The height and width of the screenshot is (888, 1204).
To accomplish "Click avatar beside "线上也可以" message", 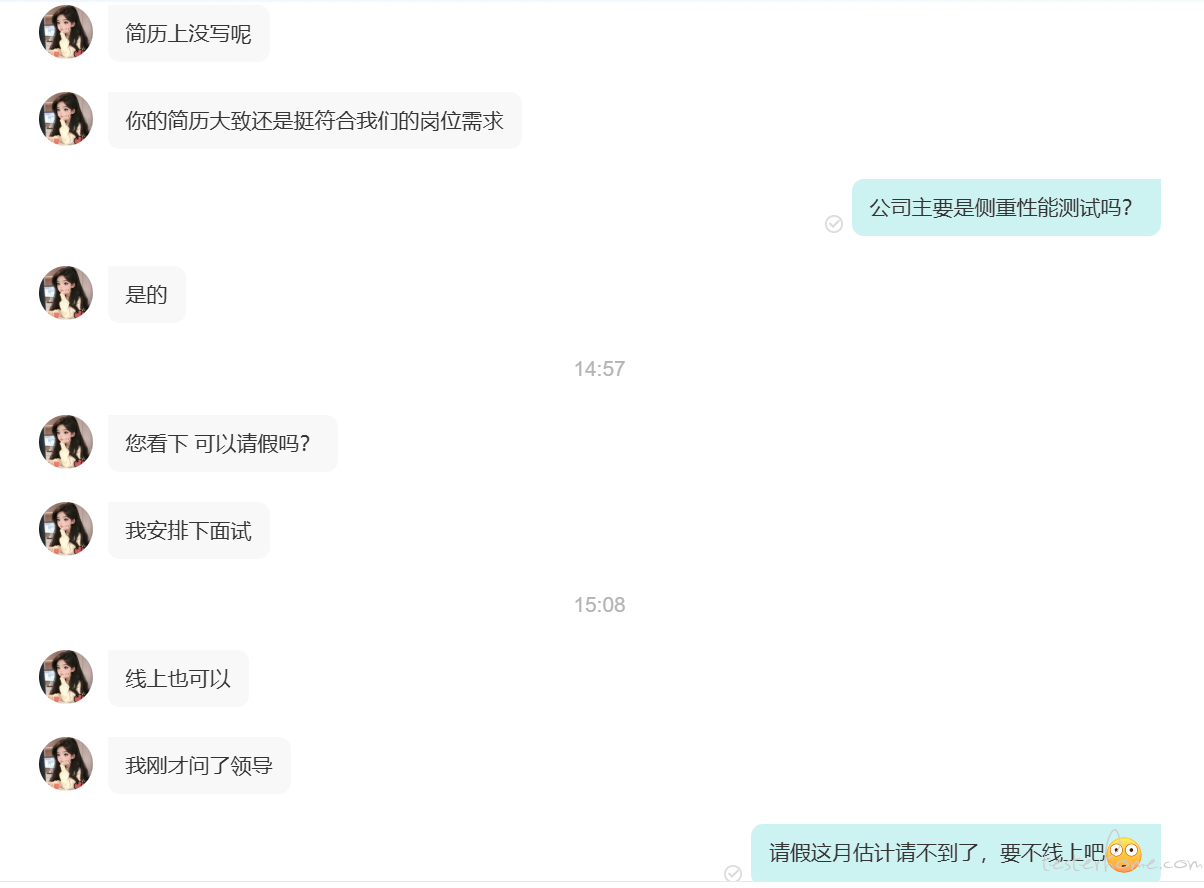I will pyautogui.click(x=66, y=677).
